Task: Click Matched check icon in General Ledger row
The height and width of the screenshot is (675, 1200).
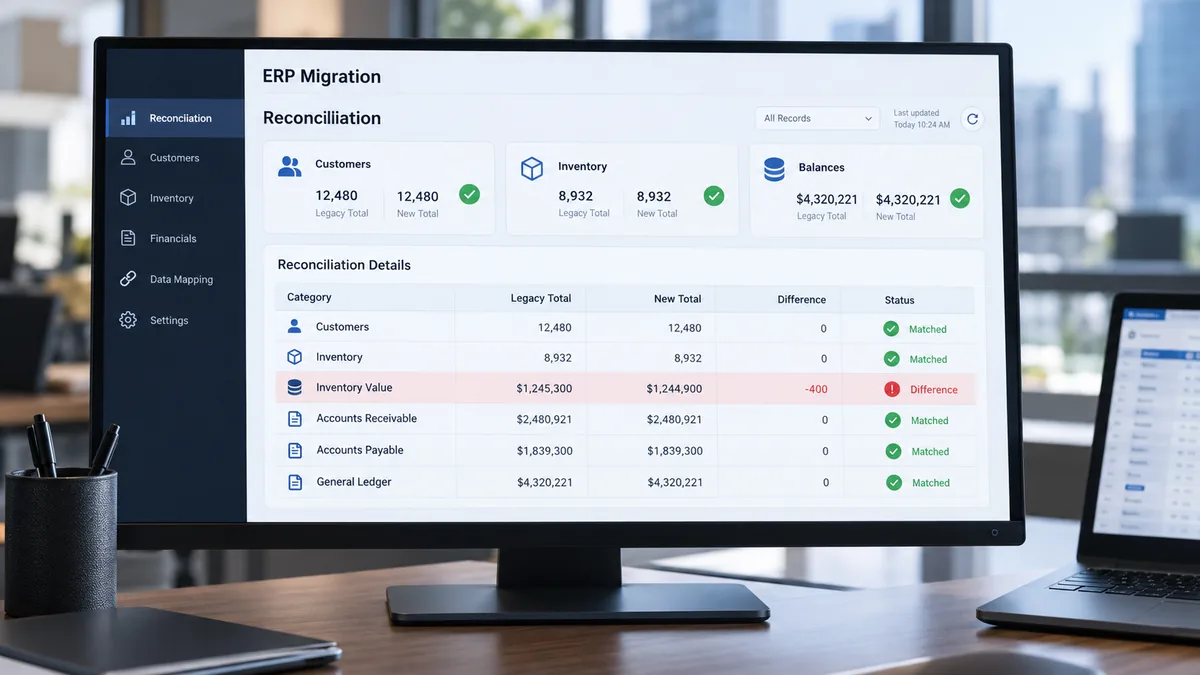Action: [x=894, y=482]
